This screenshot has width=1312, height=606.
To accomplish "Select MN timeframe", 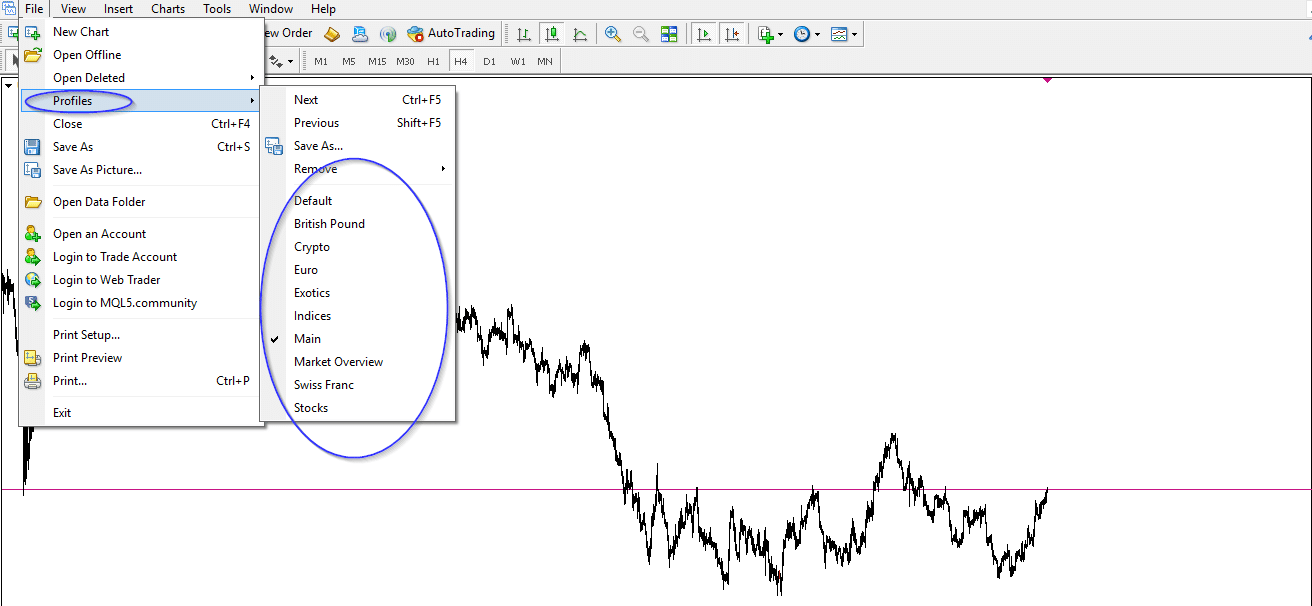I will pyautogui.click(x=545, y=62).
